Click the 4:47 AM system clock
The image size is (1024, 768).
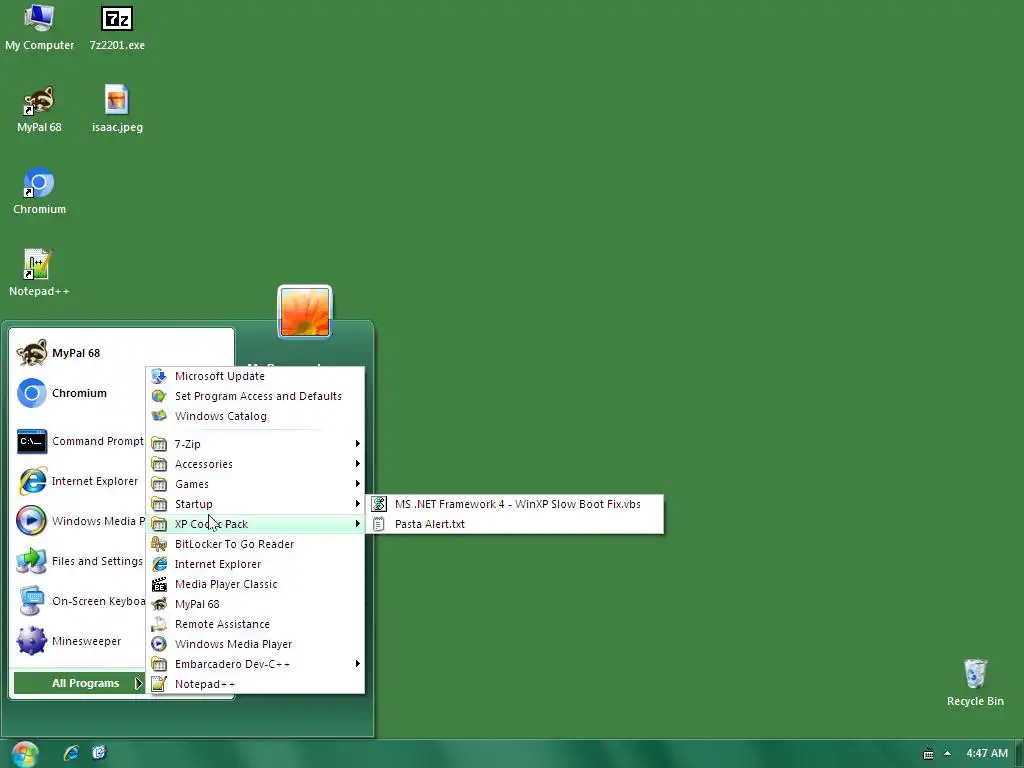click(987, 754)
